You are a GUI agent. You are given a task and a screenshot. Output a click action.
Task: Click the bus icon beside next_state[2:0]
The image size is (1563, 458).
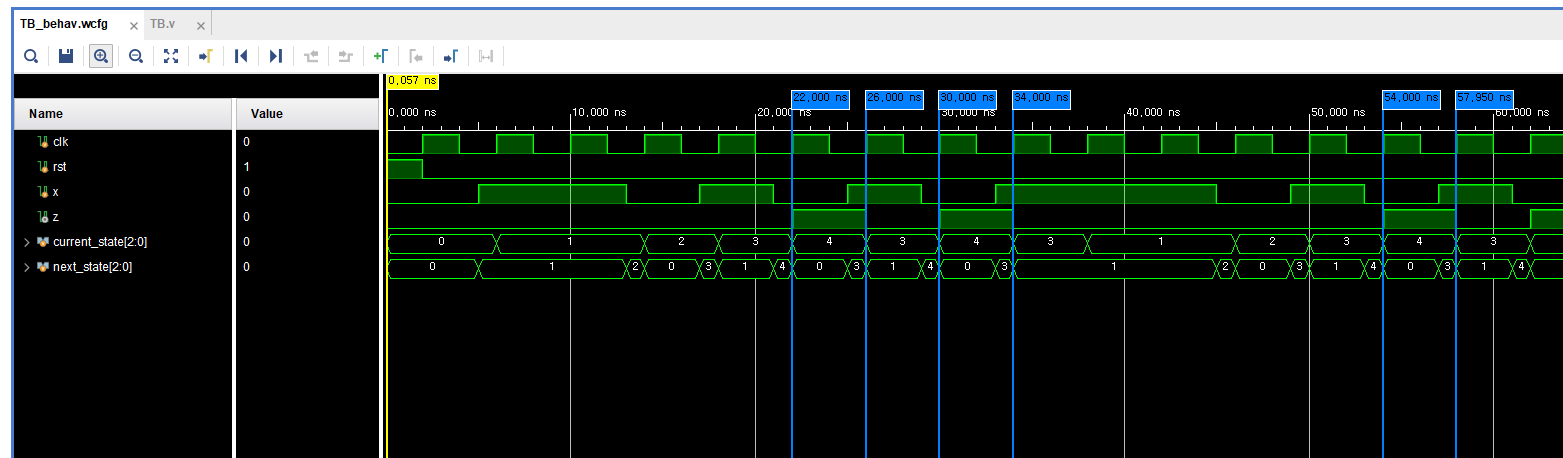(x=43, y=267)
